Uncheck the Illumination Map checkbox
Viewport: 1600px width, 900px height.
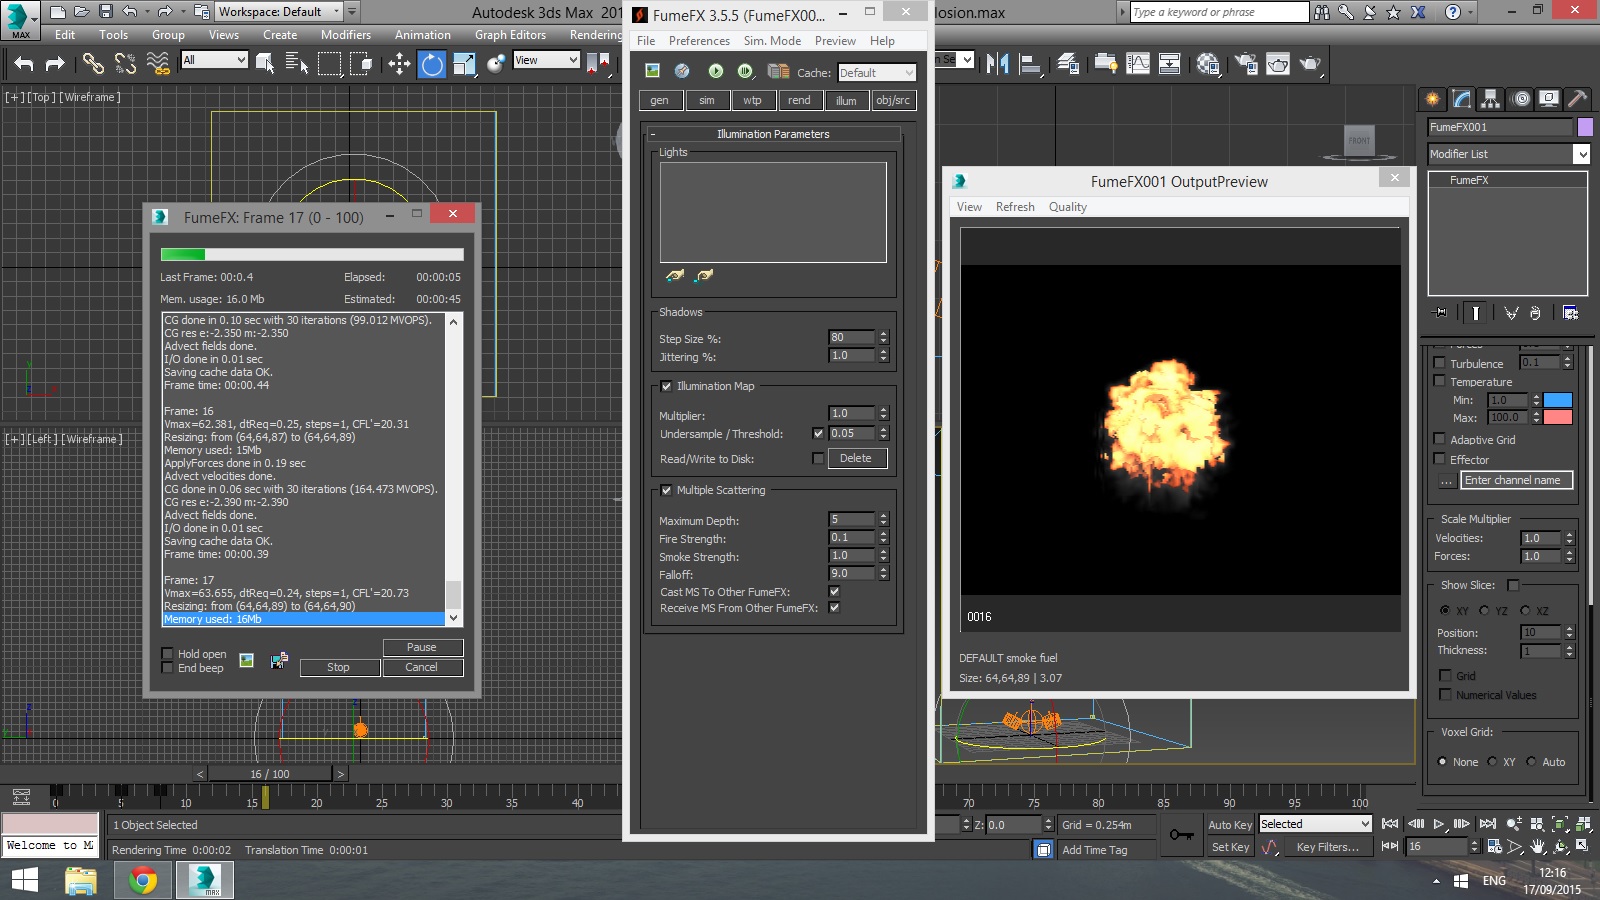666,386
